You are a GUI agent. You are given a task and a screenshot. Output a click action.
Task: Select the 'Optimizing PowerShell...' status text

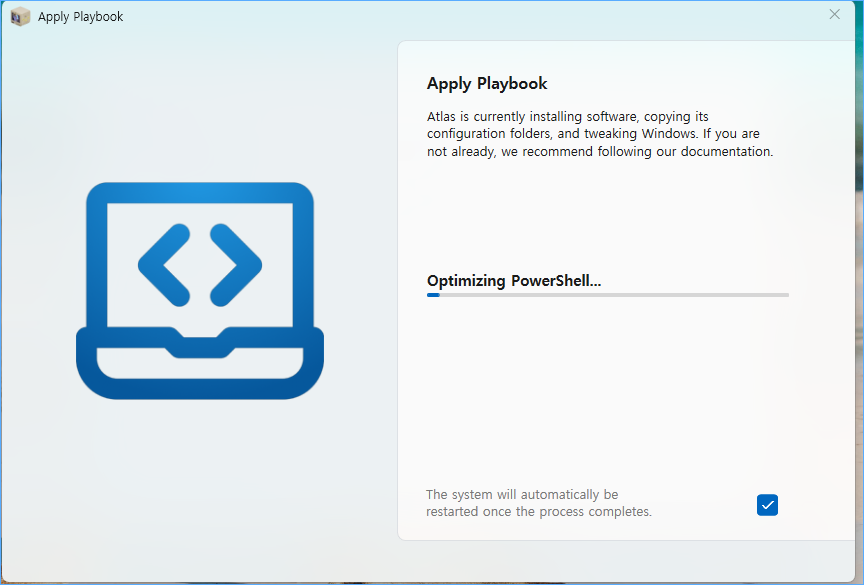[x=514, y=281]
